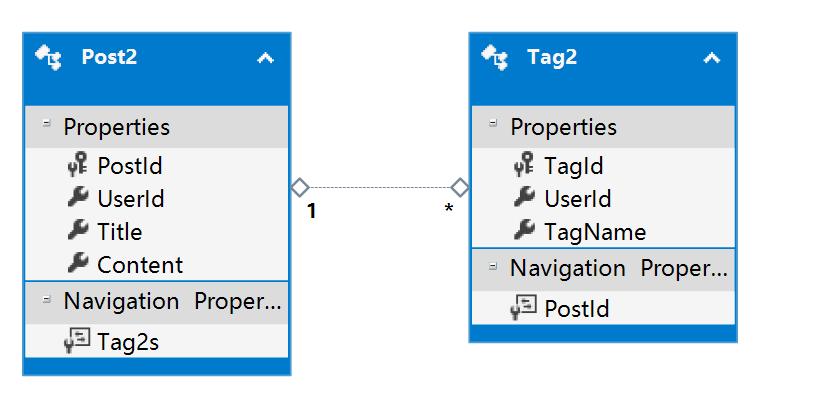Select the UserId property in Tag2
Screen dimensions: 820x406
[x=577, y=199]
